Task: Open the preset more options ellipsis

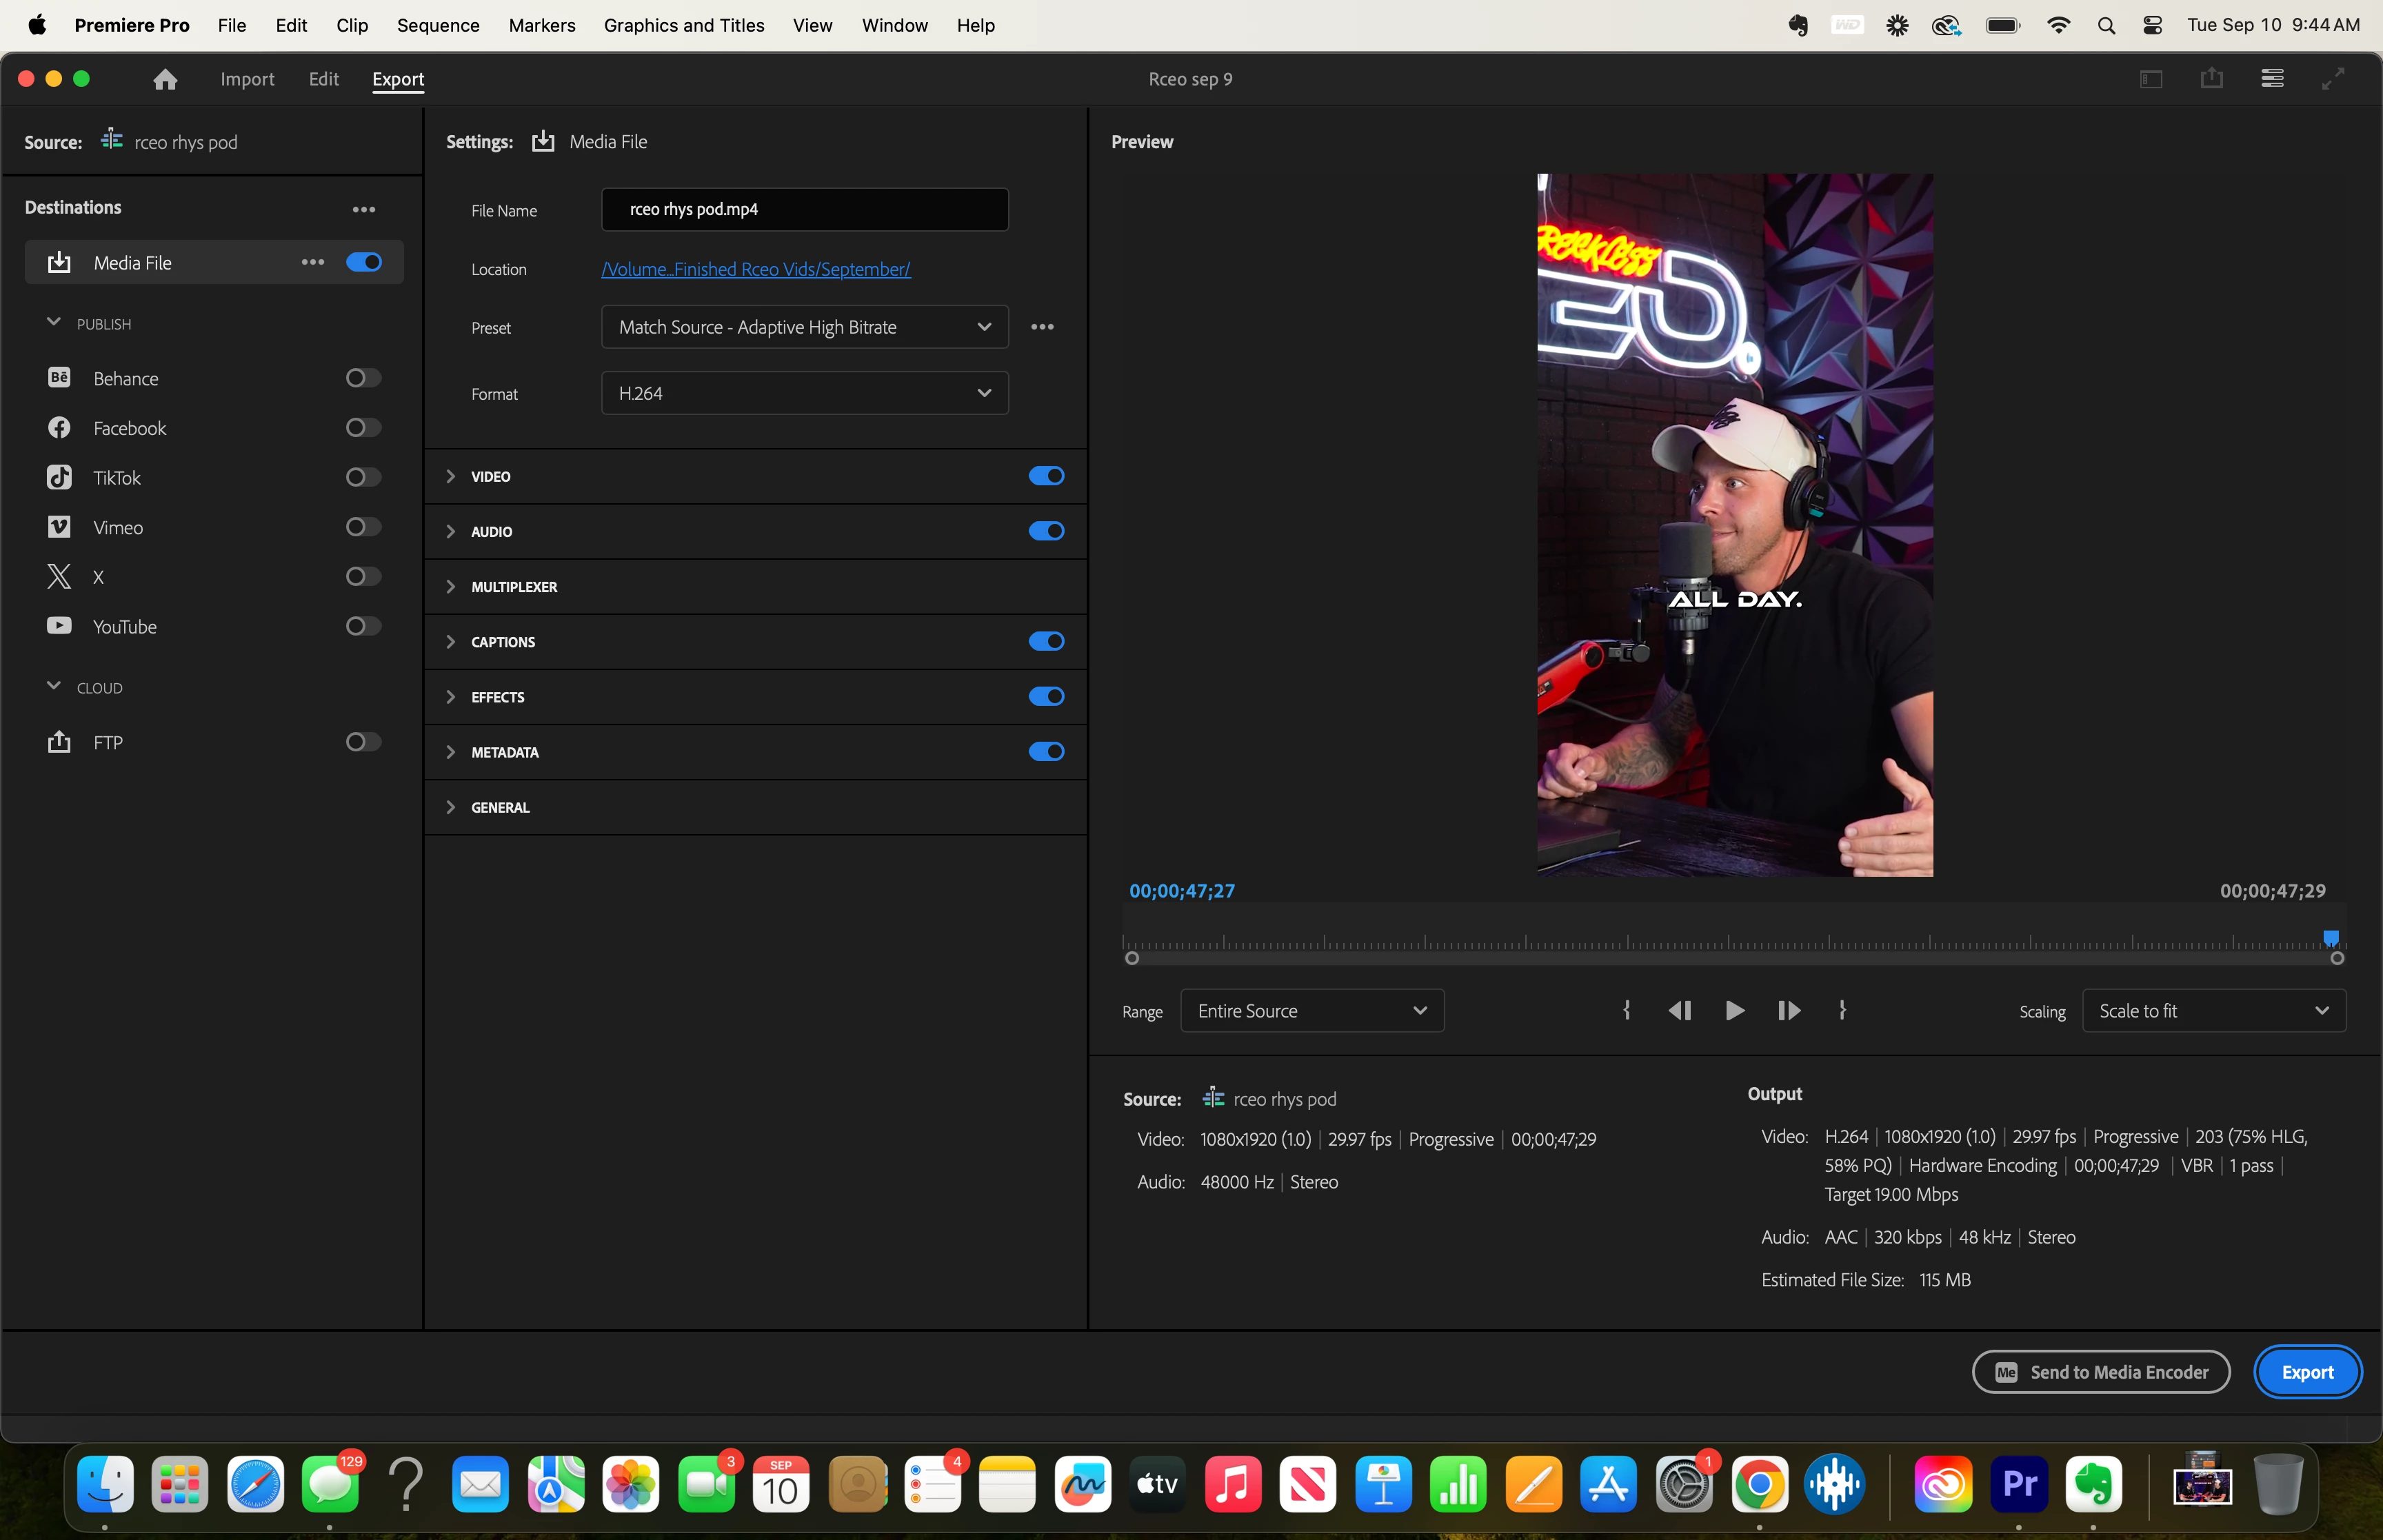Action: pos(1042,327)
